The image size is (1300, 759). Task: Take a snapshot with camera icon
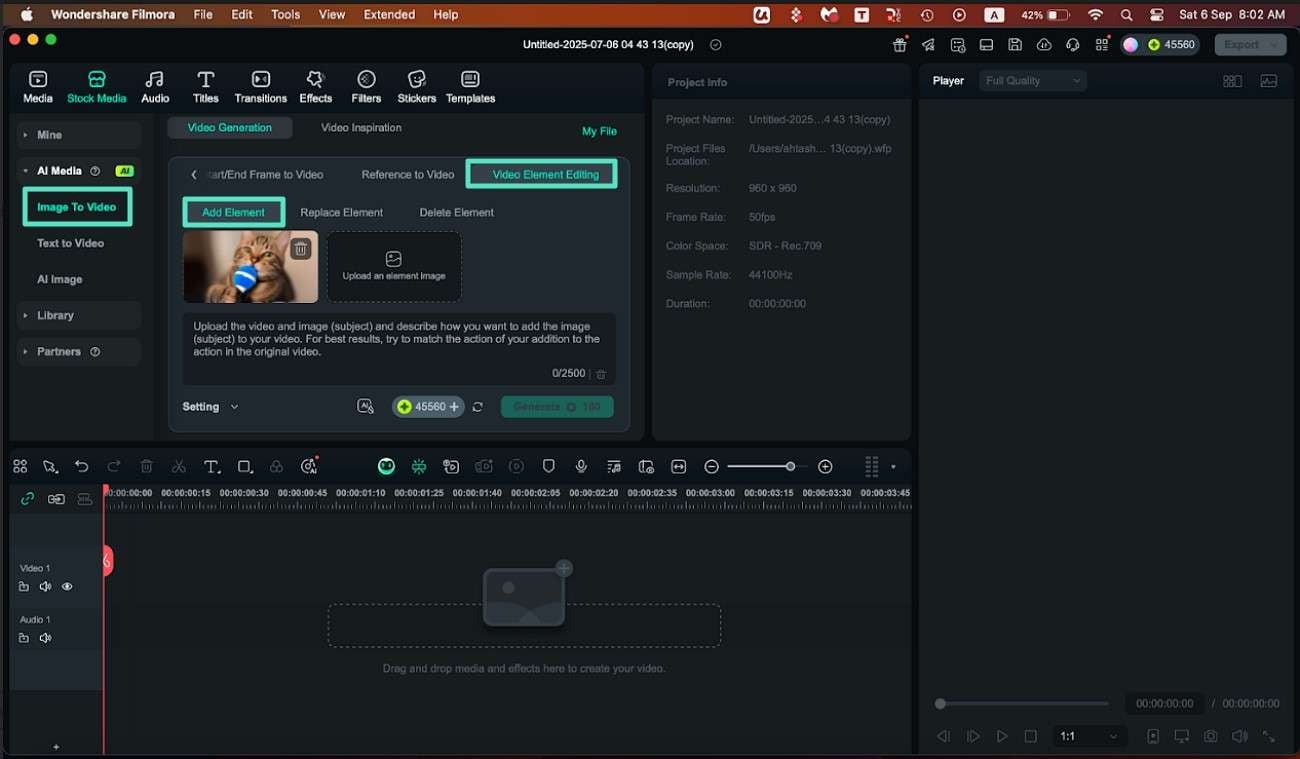(x=1210, y=736)
